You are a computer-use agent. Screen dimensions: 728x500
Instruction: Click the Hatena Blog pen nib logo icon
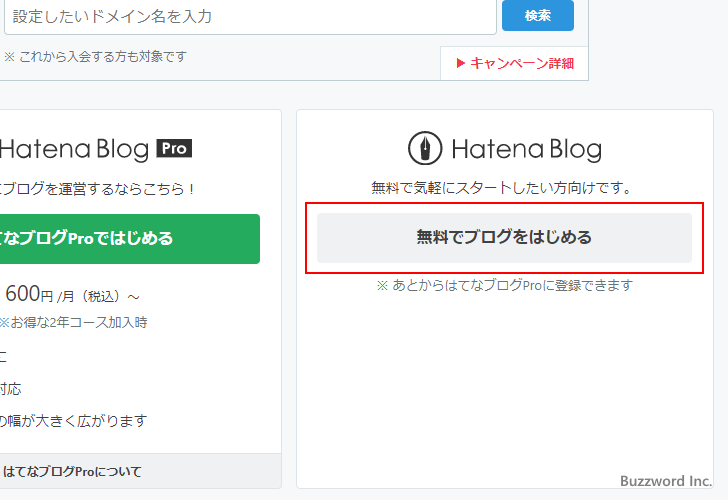[425, 148]
